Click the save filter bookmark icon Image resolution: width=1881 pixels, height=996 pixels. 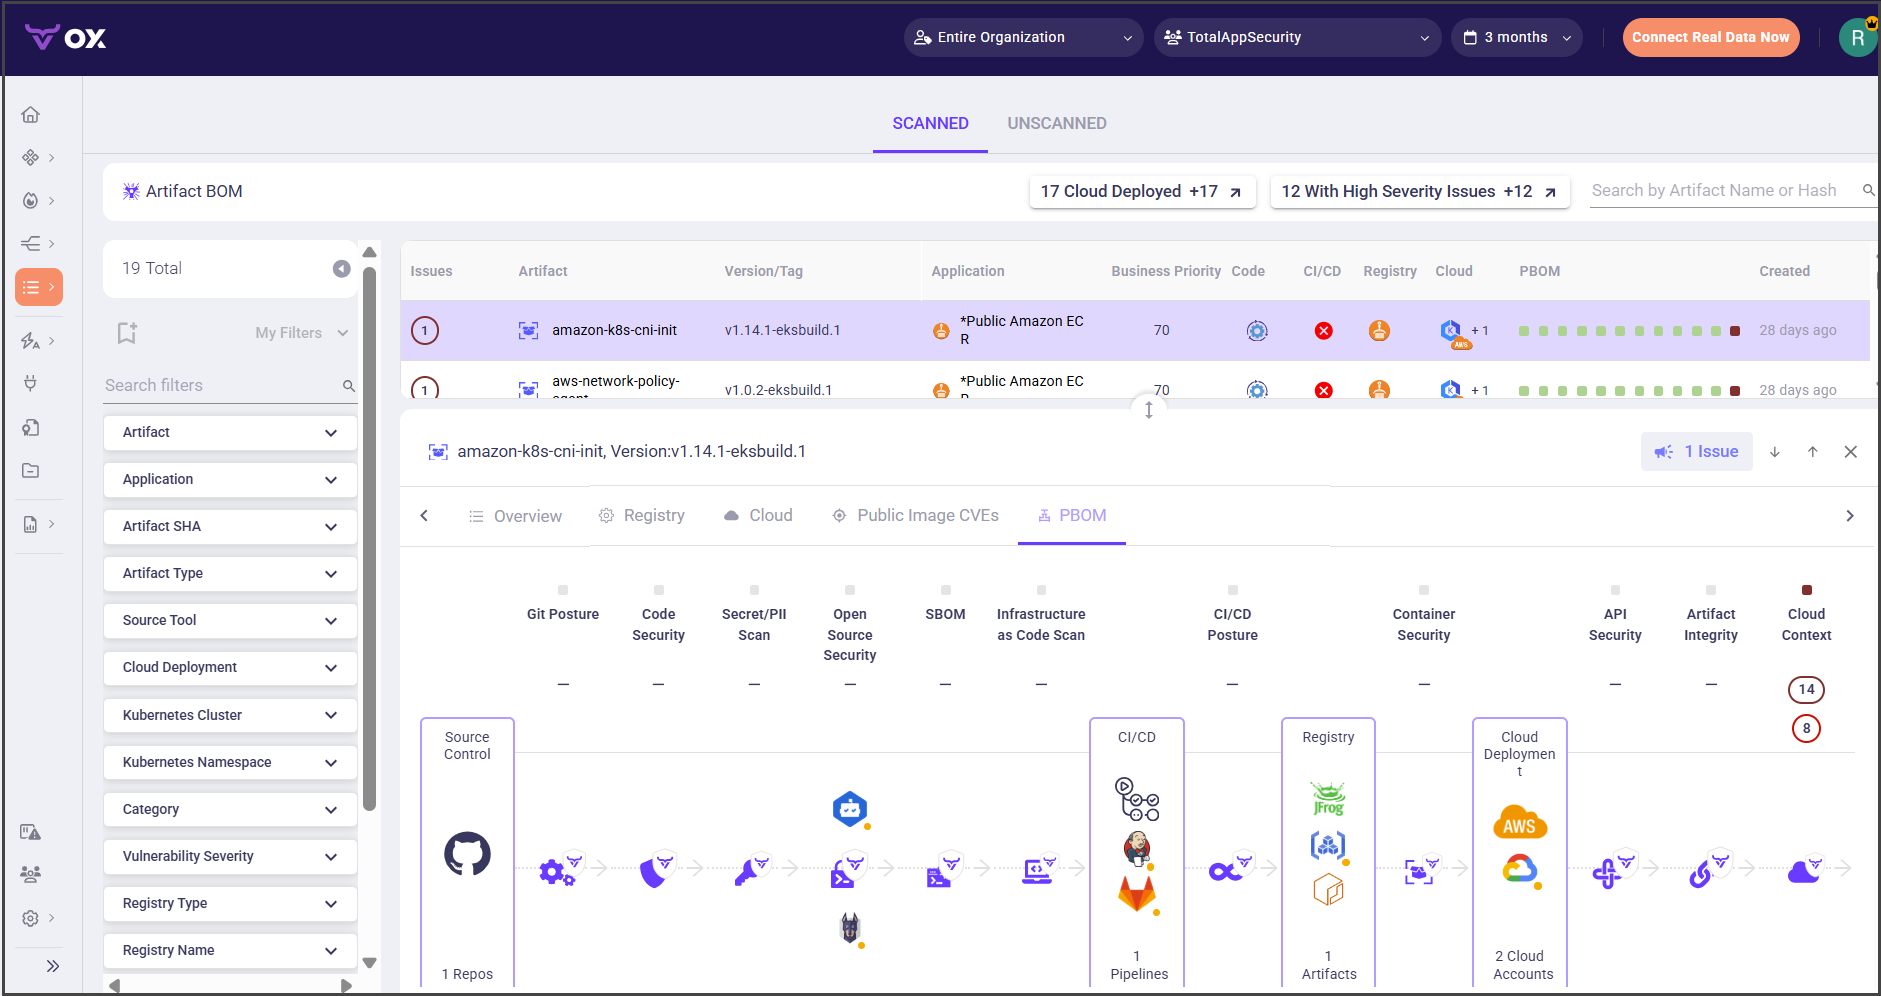127,333
